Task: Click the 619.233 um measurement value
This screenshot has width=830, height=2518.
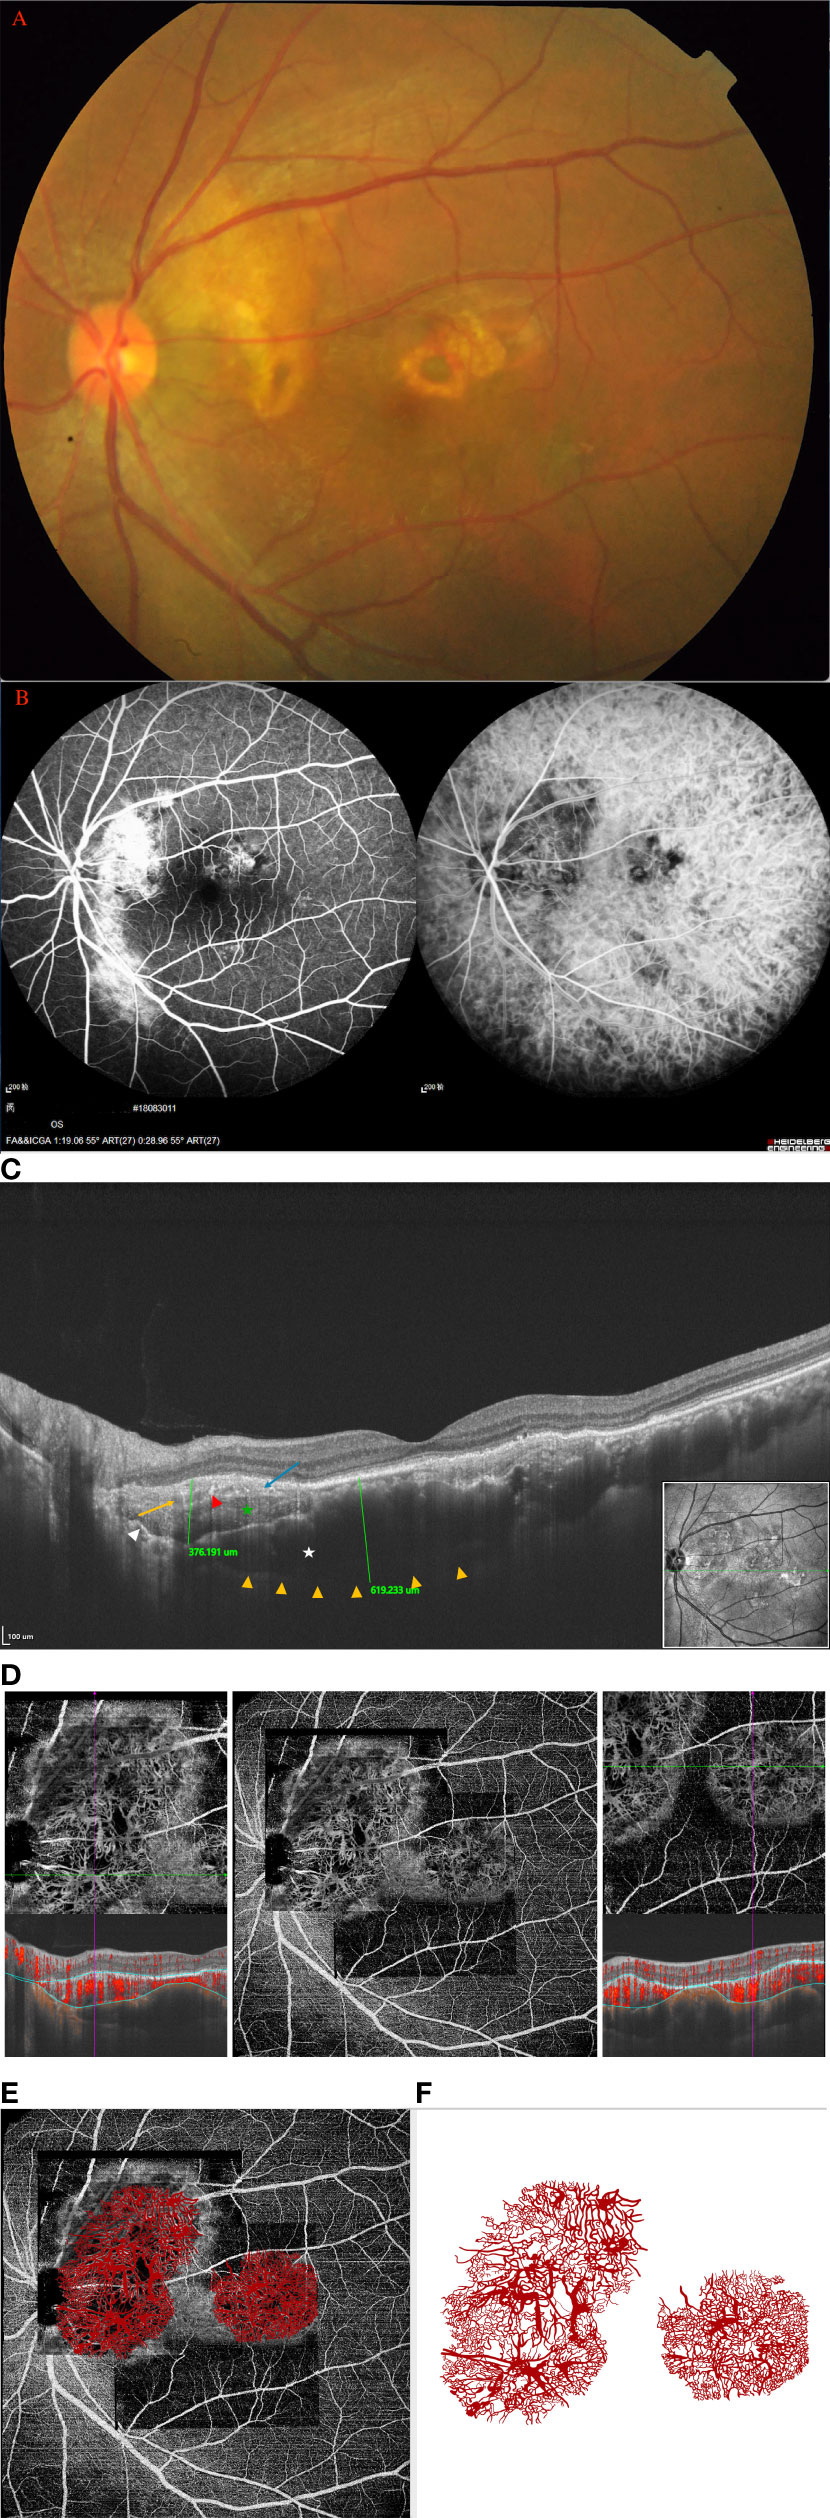Action: 395,1590
